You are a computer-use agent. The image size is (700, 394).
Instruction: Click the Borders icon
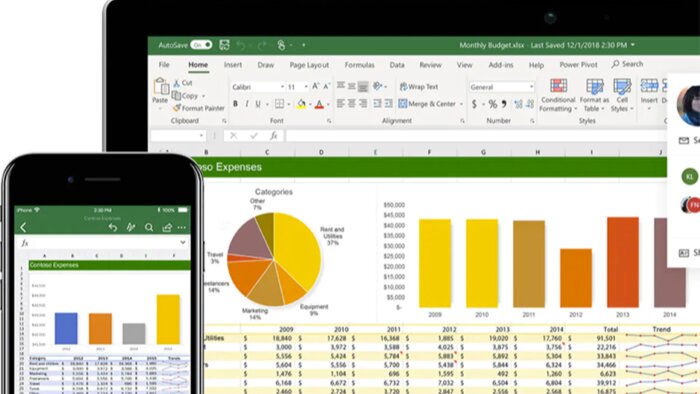tap(279, 104)
